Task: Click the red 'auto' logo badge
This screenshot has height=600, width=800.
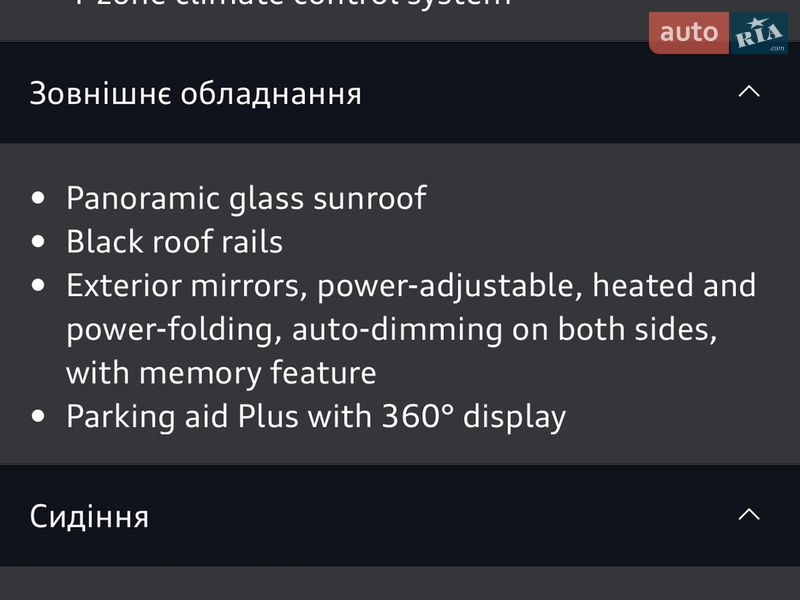Action: click(689, 33)
